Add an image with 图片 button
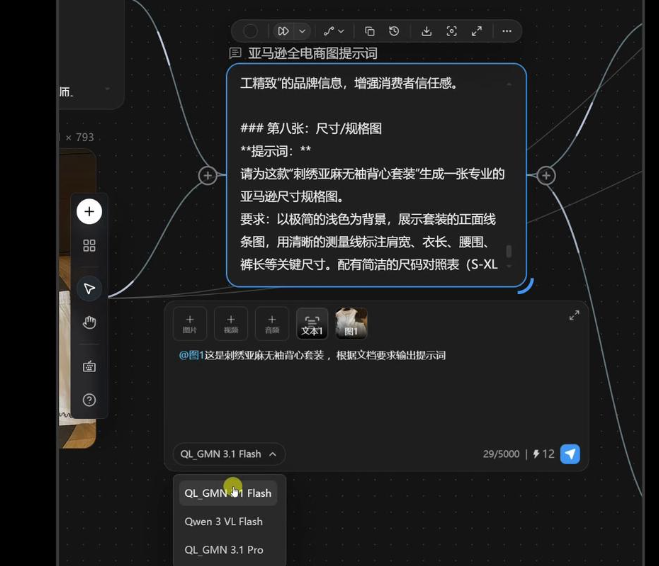This screenshot has width=659, height=566. coord(190,324)
